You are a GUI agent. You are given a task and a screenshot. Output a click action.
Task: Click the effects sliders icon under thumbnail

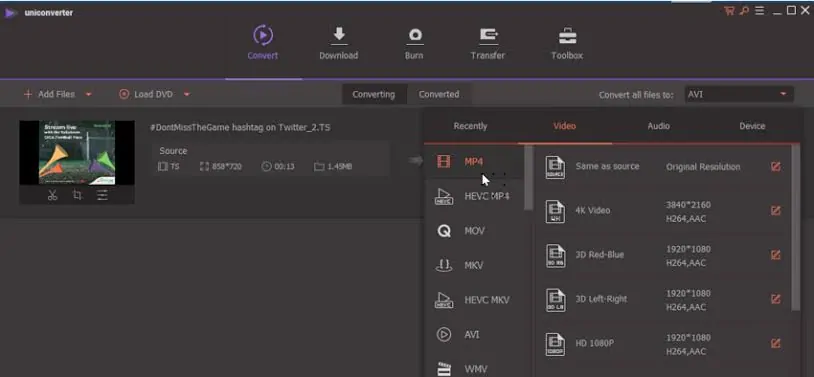102,195
